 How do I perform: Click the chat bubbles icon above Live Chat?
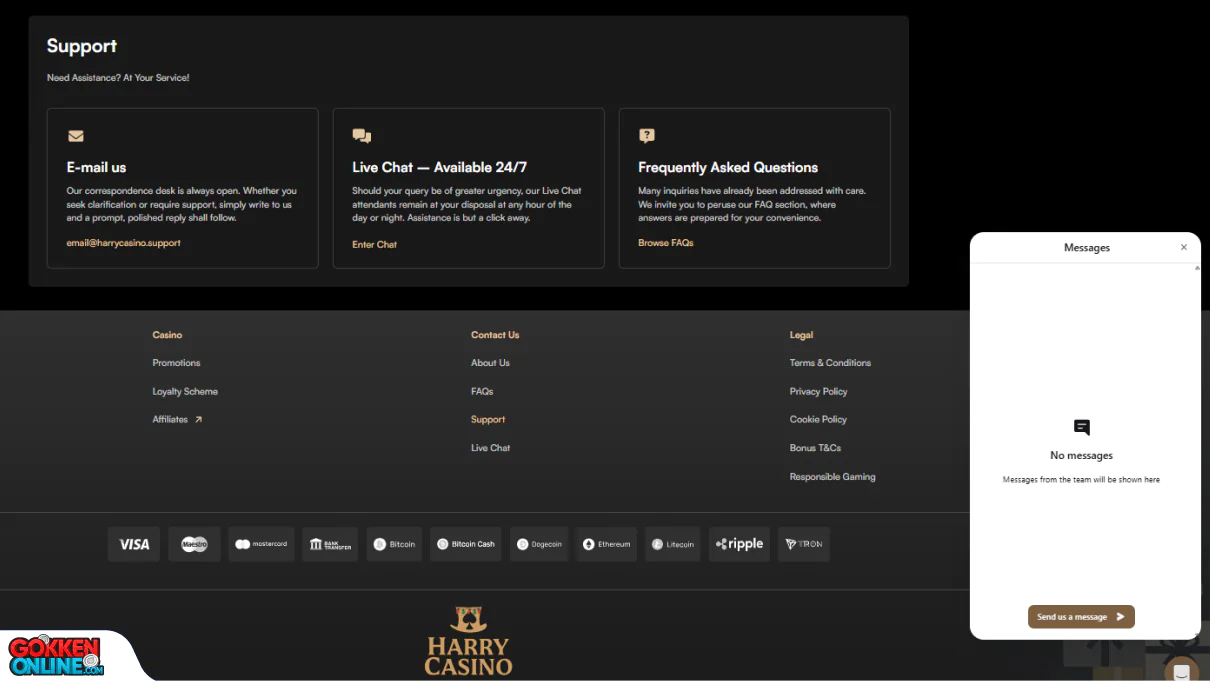pyautogui.click(x=361, y=135)
